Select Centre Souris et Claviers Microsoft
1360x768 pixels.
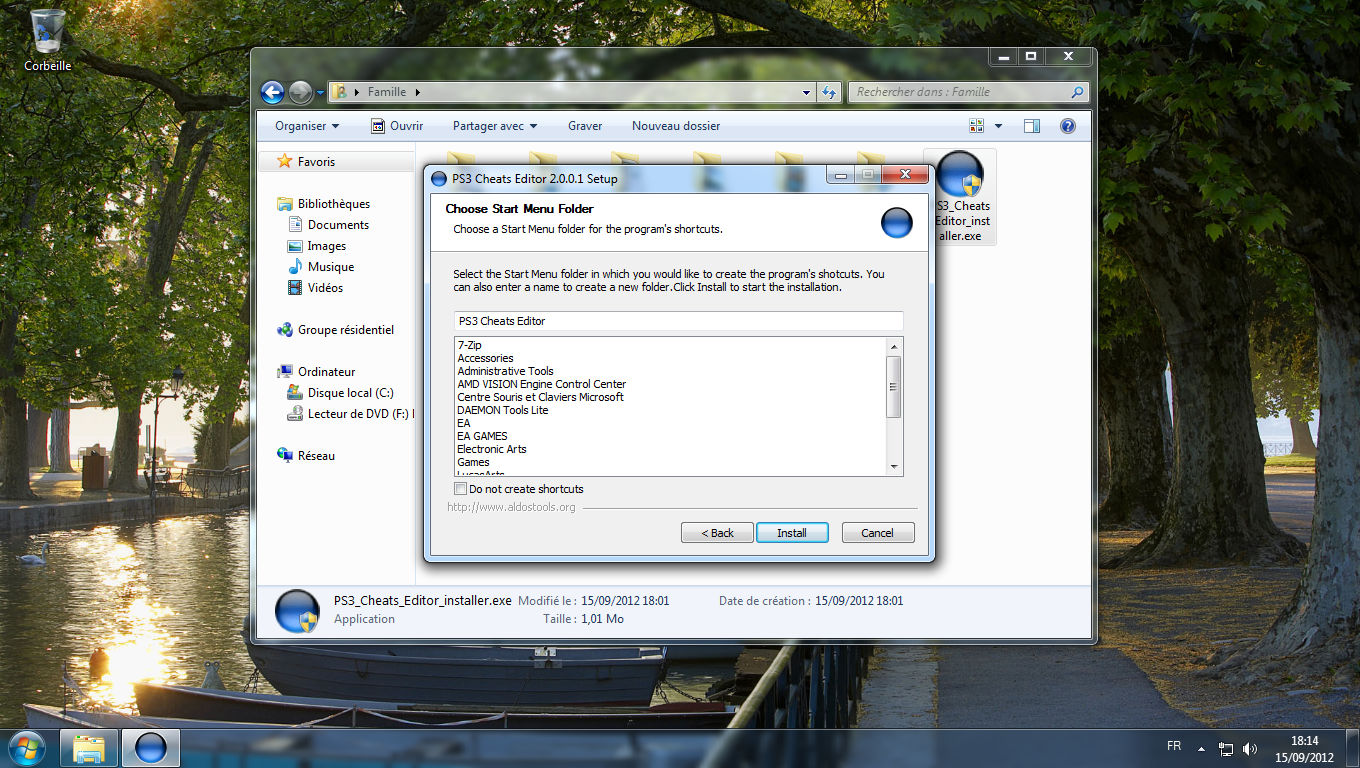click(540, 397)
